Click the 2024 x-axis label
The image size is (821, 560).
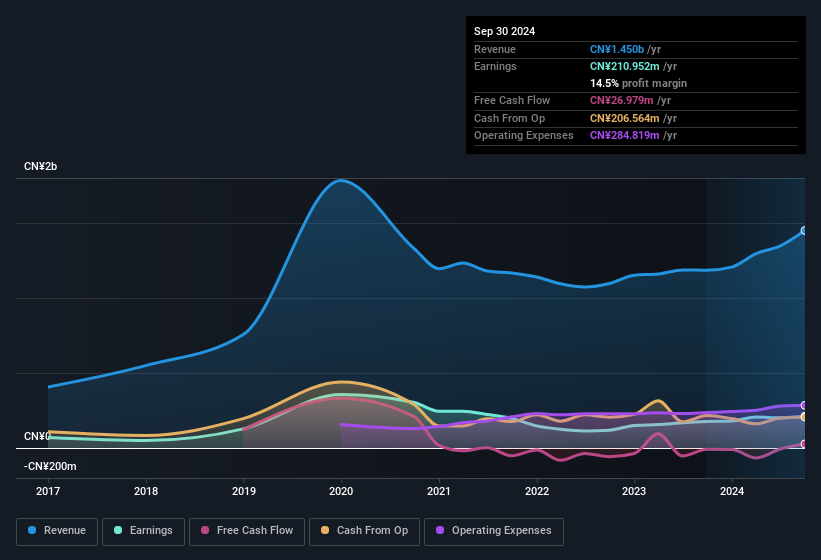(732, 491)
